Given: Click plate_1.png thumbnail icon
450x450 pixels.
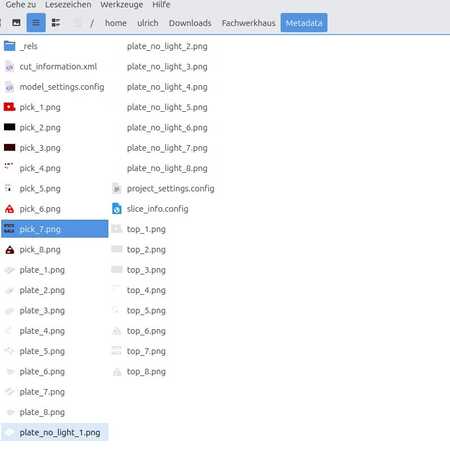Looking at the screenshot, I should coord(10,270).
